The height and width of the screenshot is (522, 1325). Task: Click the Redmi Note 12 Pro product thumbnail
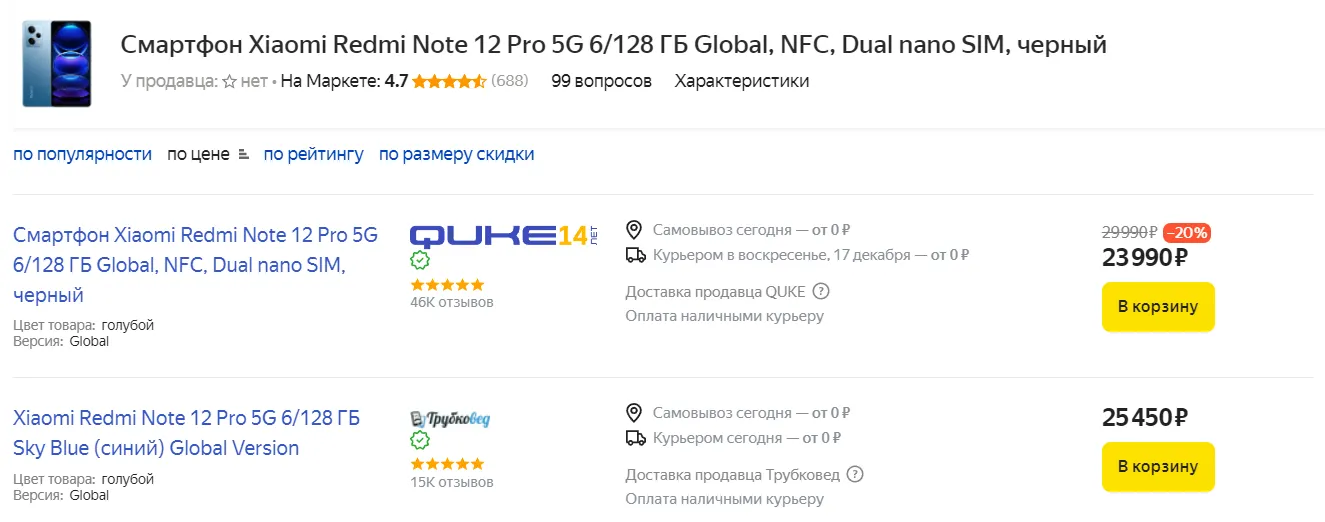pos(57,63)
